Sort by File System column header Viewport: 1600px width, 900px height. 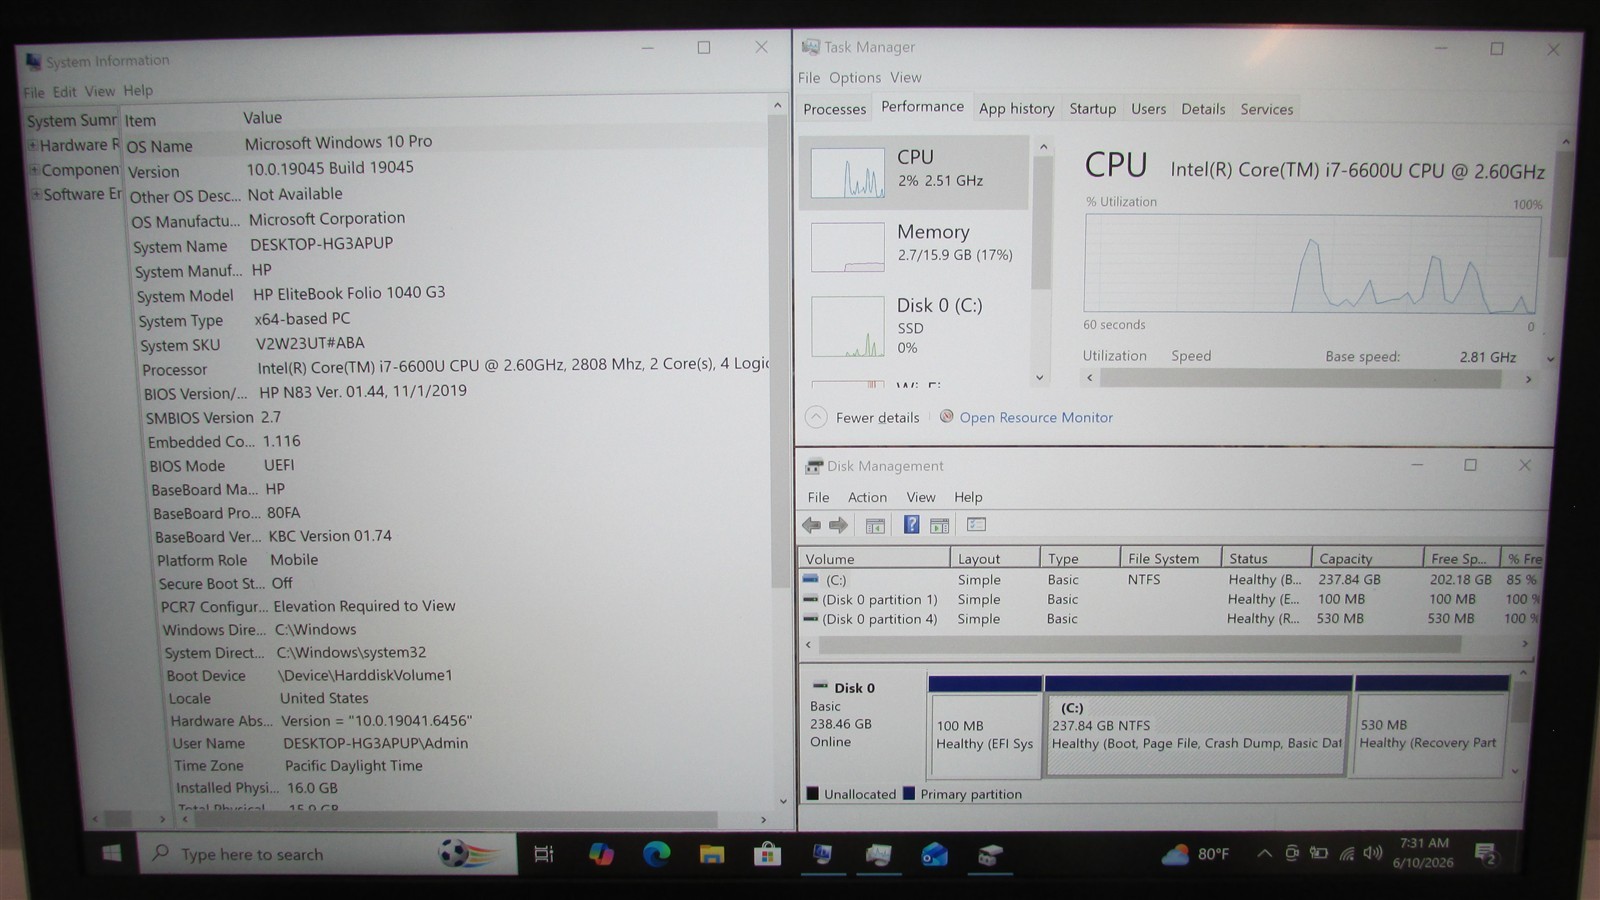click(1170, 558)
